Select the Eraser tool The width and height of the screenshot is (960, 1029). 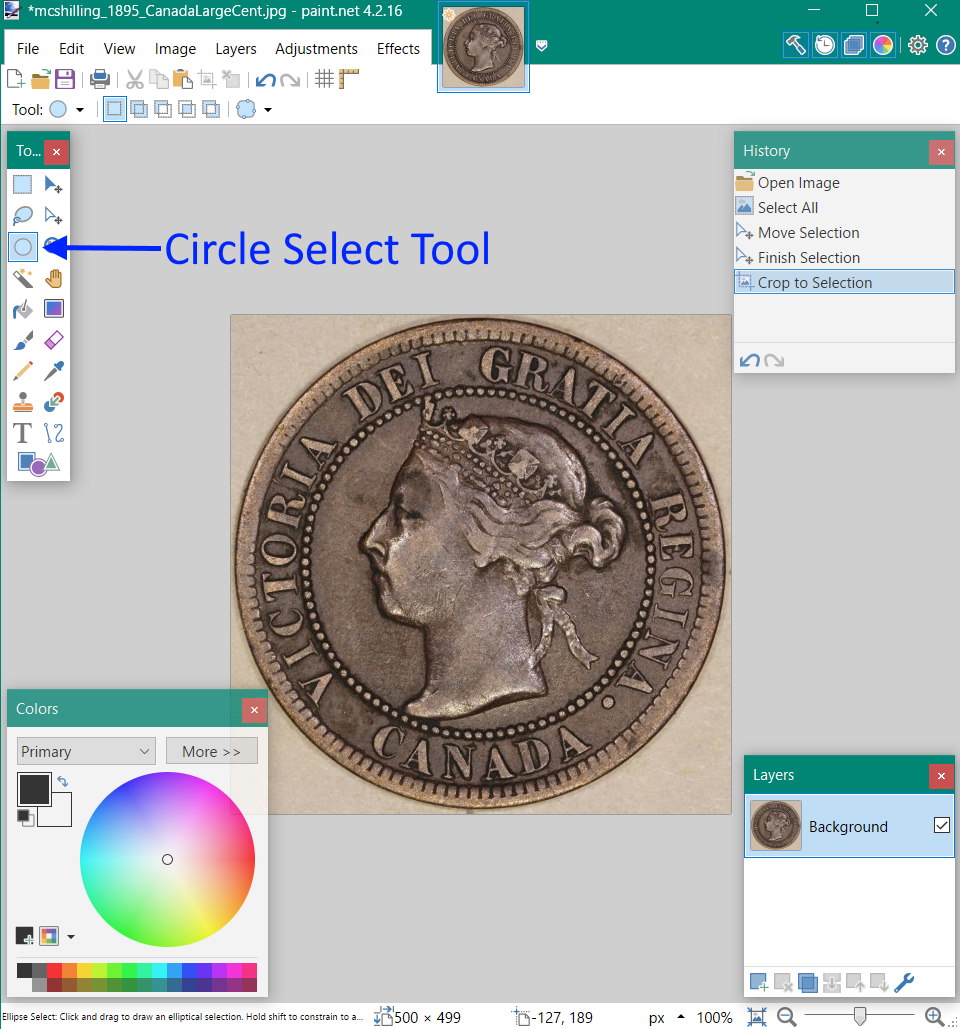pyautogui.click(x=53, y=340)
